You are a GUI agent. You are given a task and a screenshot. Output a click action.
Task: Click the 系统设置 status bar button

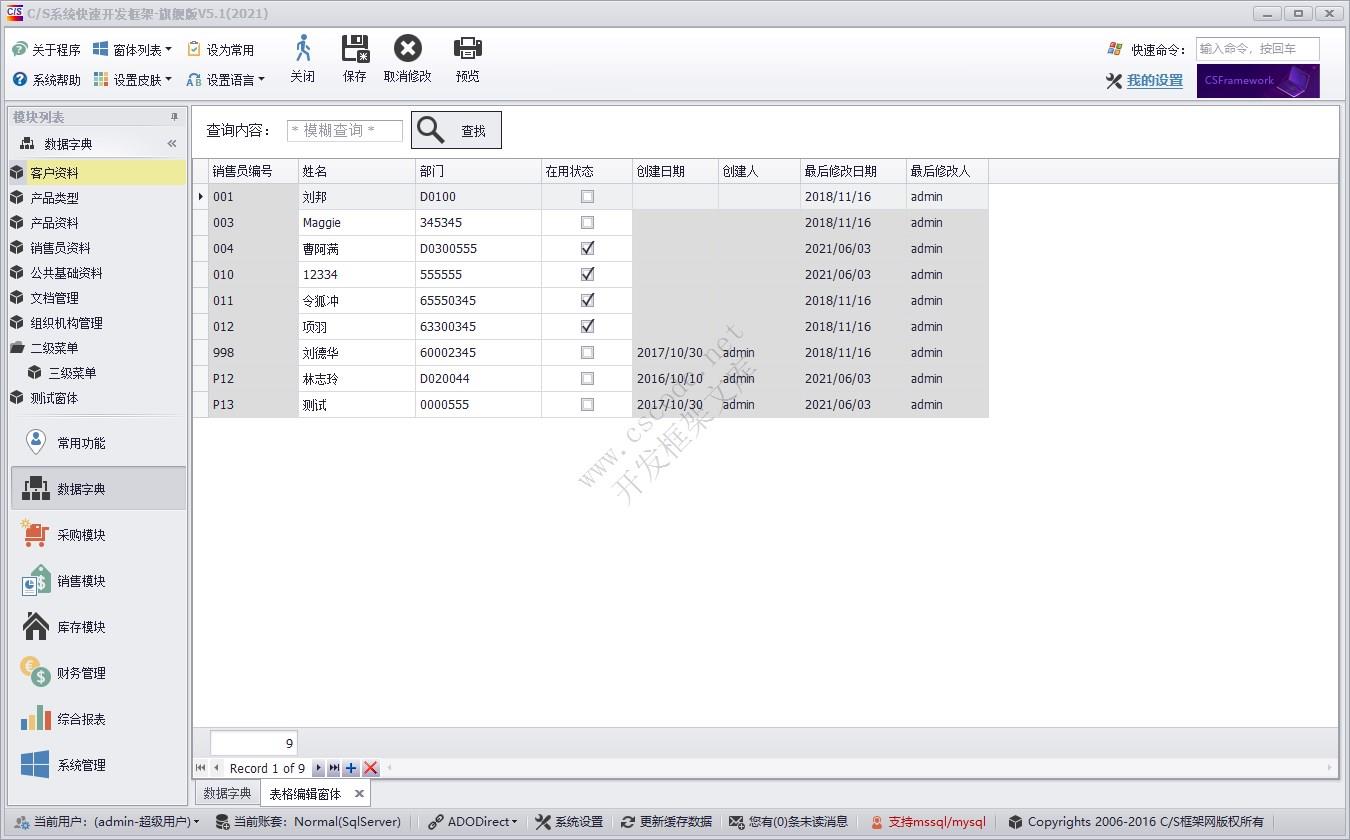pos(569,822)
